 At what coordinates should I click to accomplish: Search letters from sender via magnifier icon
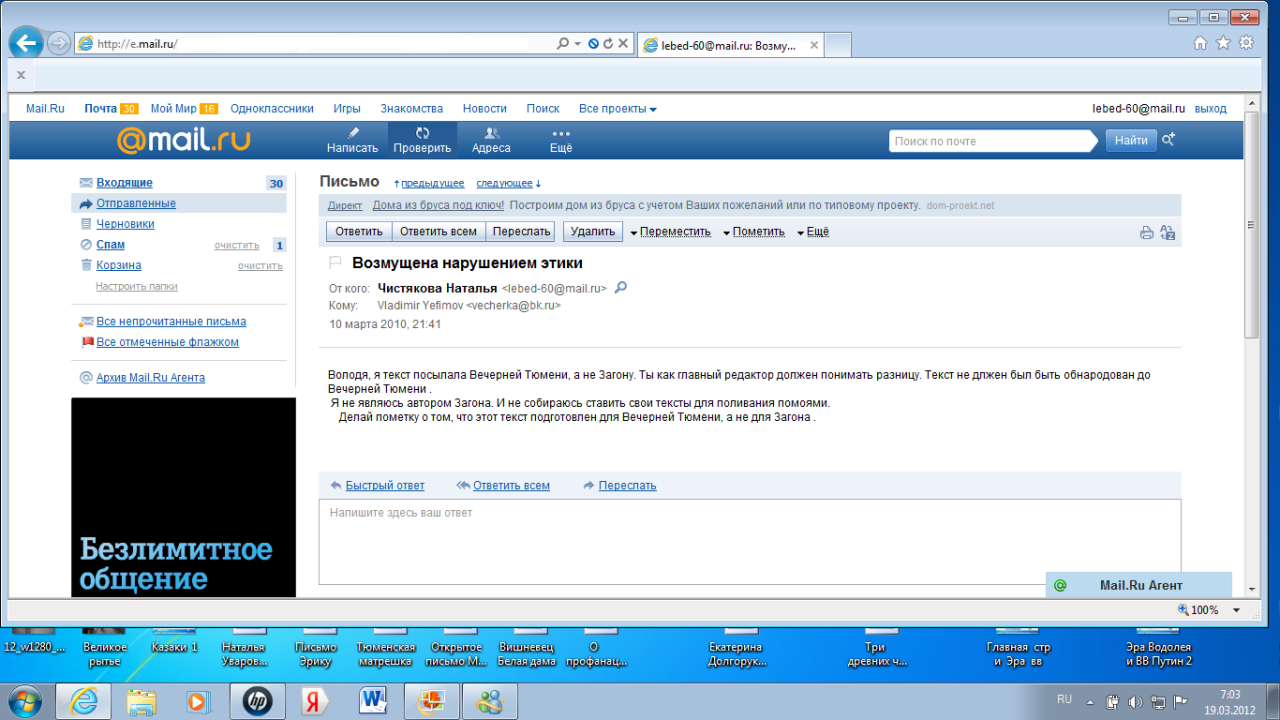click(x=620, y=288)
